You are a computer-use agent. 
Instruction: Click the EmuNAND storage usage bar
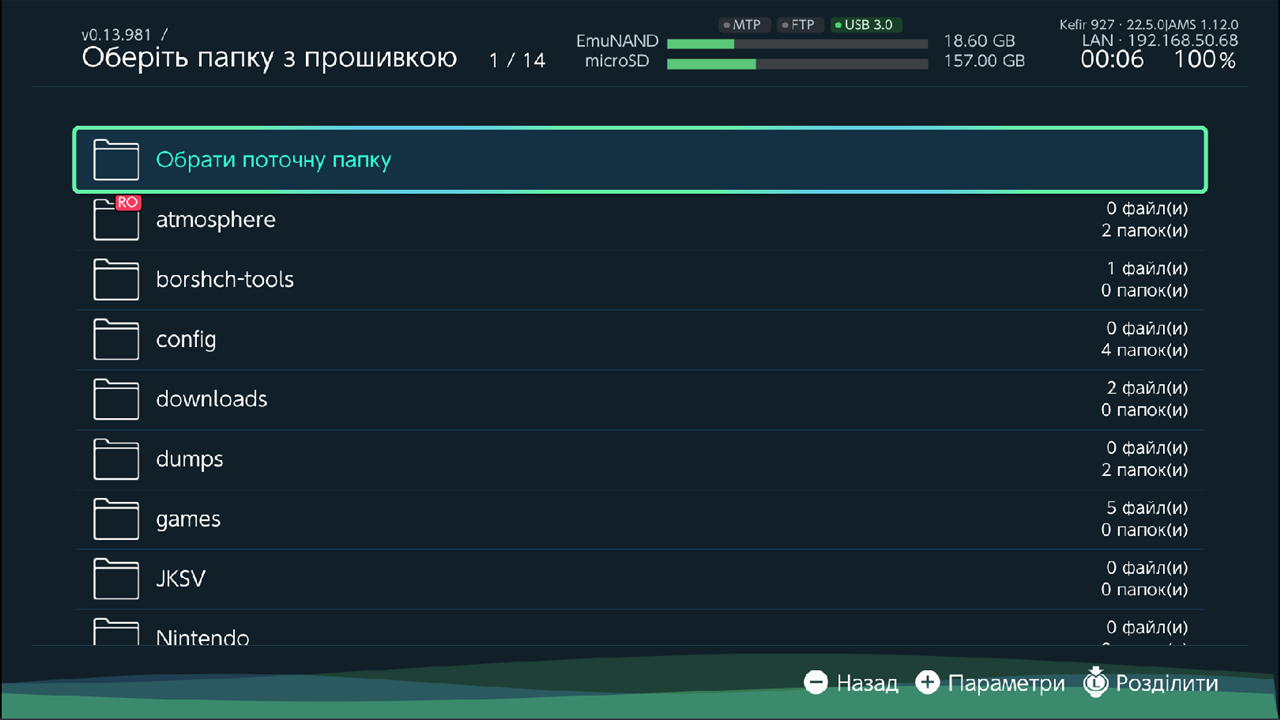(x=797, y=44)
